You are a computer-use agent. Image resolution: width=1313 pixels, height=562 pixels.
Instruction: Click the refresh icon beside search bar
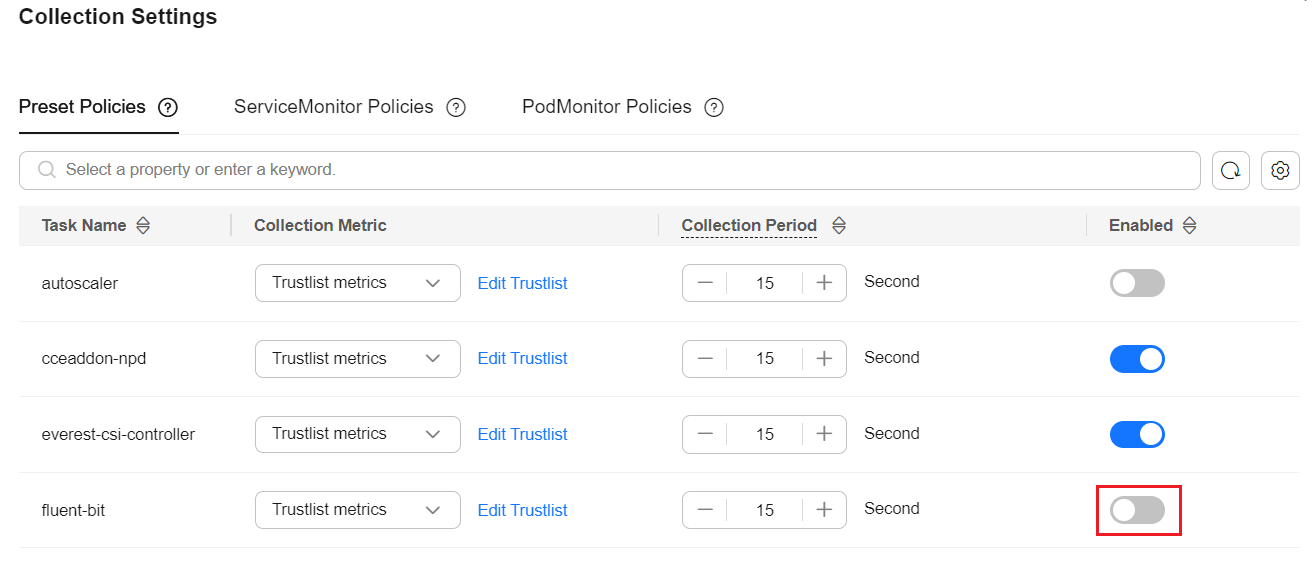[x=1230, y=171]
